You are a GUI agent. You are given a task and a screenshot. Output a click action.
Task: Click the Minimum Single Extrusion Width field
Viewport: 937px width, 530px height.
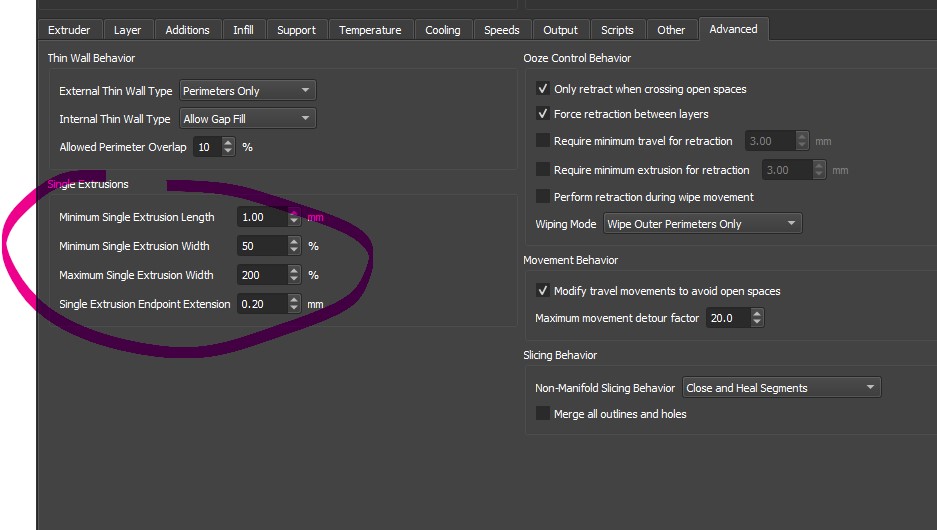tap(262, 246)
